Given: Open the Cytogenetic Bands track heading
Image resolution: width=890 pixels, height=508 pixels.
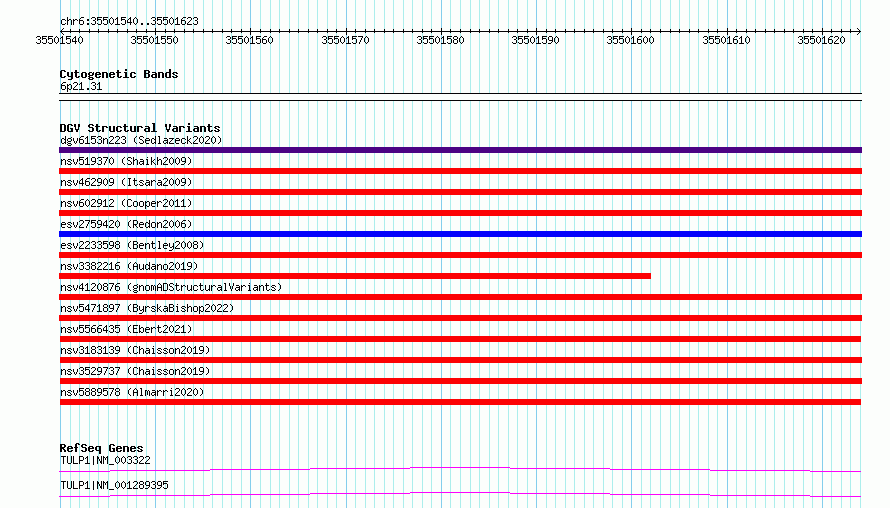Looking at the screenshot, I should 119,74.
